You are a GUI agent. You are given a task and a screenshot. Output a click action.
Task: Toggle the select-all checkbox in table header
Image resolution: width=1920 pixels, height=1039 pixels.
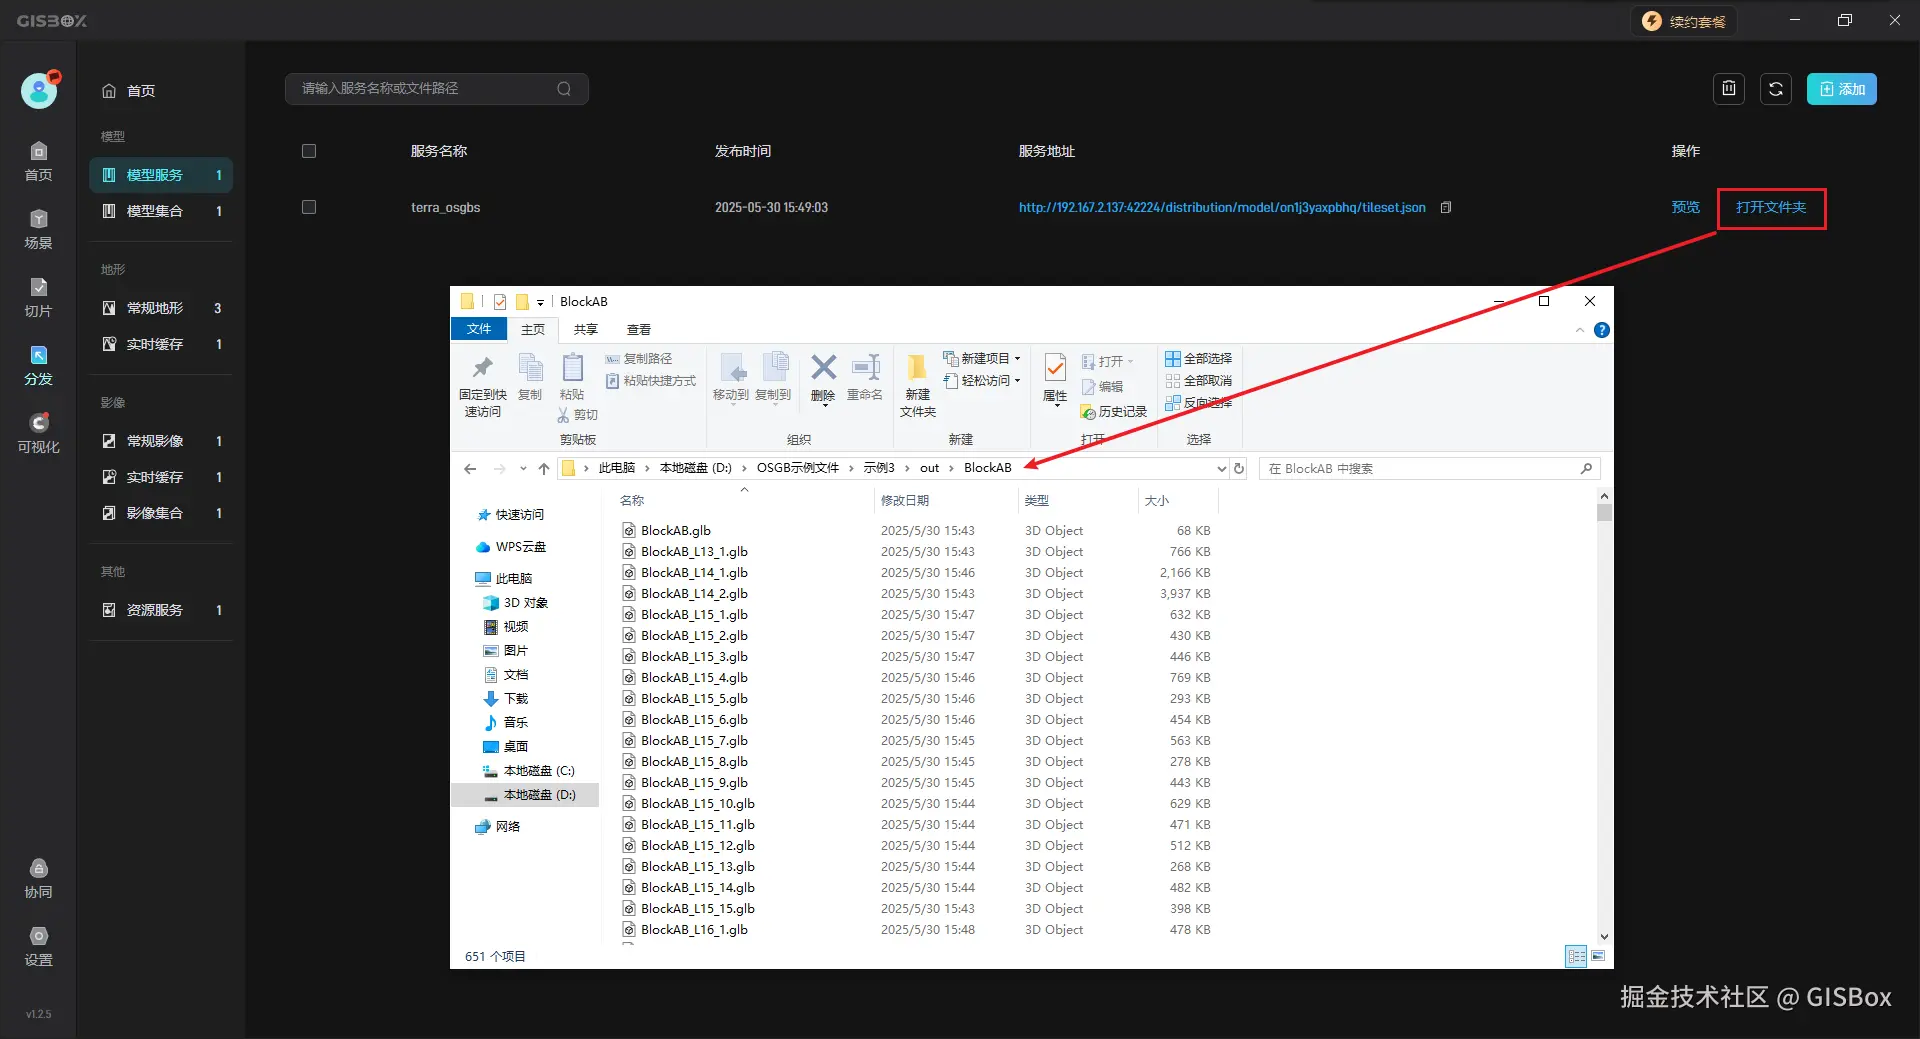click(309, 151)
